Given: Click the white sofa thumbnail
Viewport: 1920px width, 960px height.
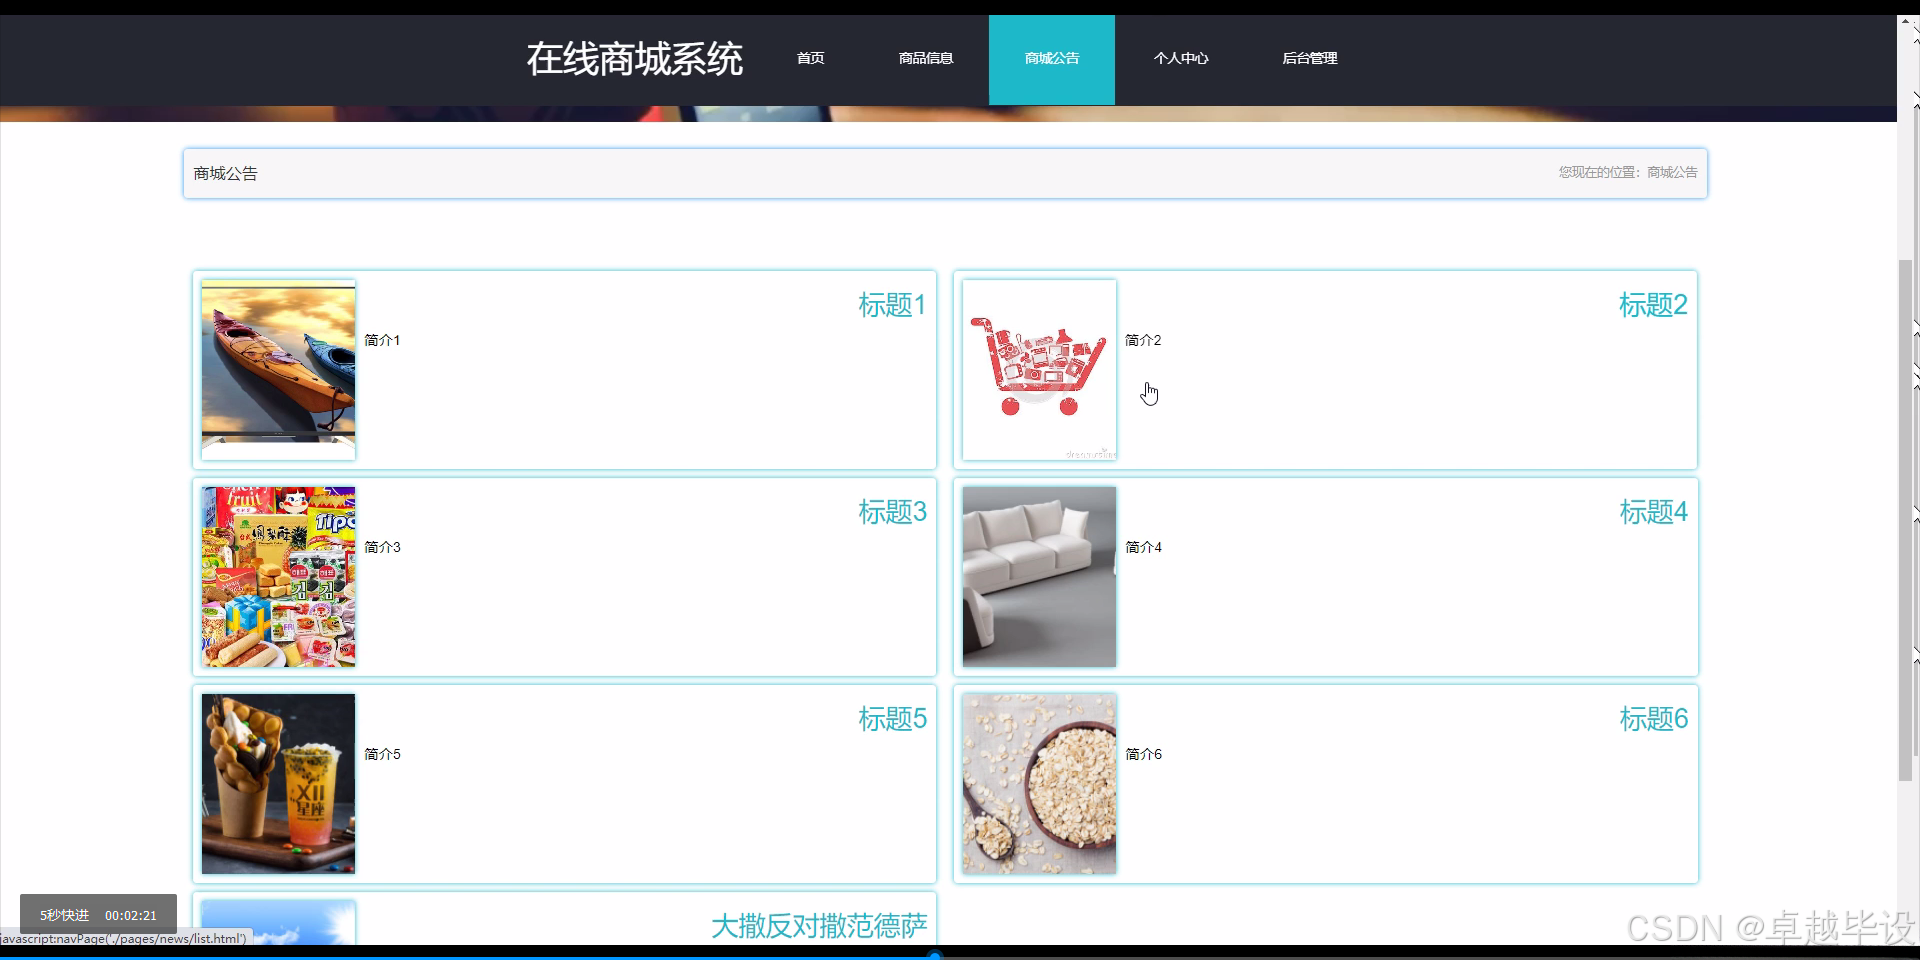Looking at the screenshot, I should (x=1039, y=576).
